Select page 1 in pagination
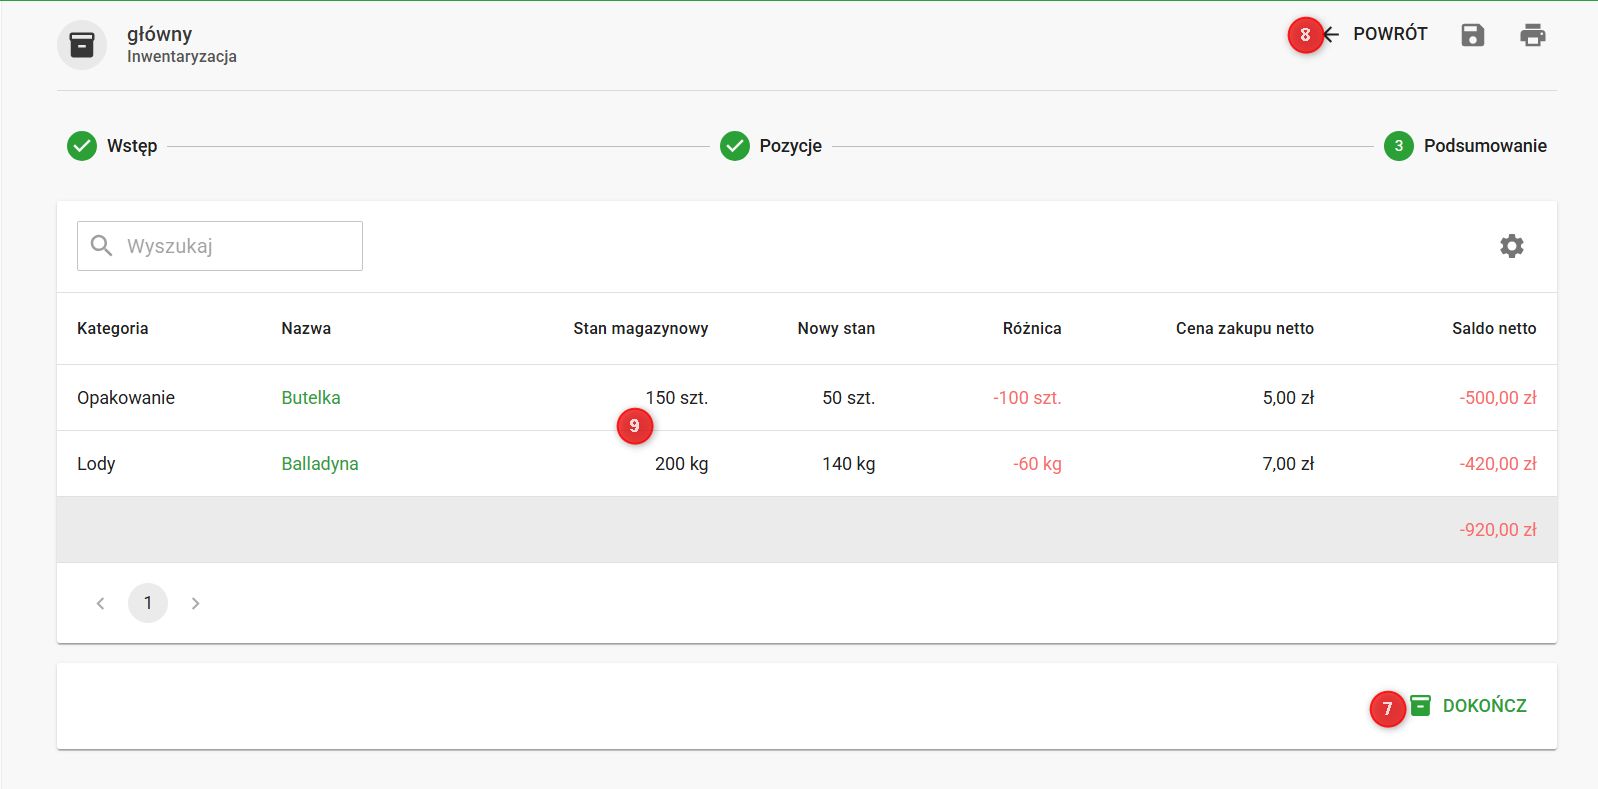The image size is (1598, 789). tap(148, 603)
